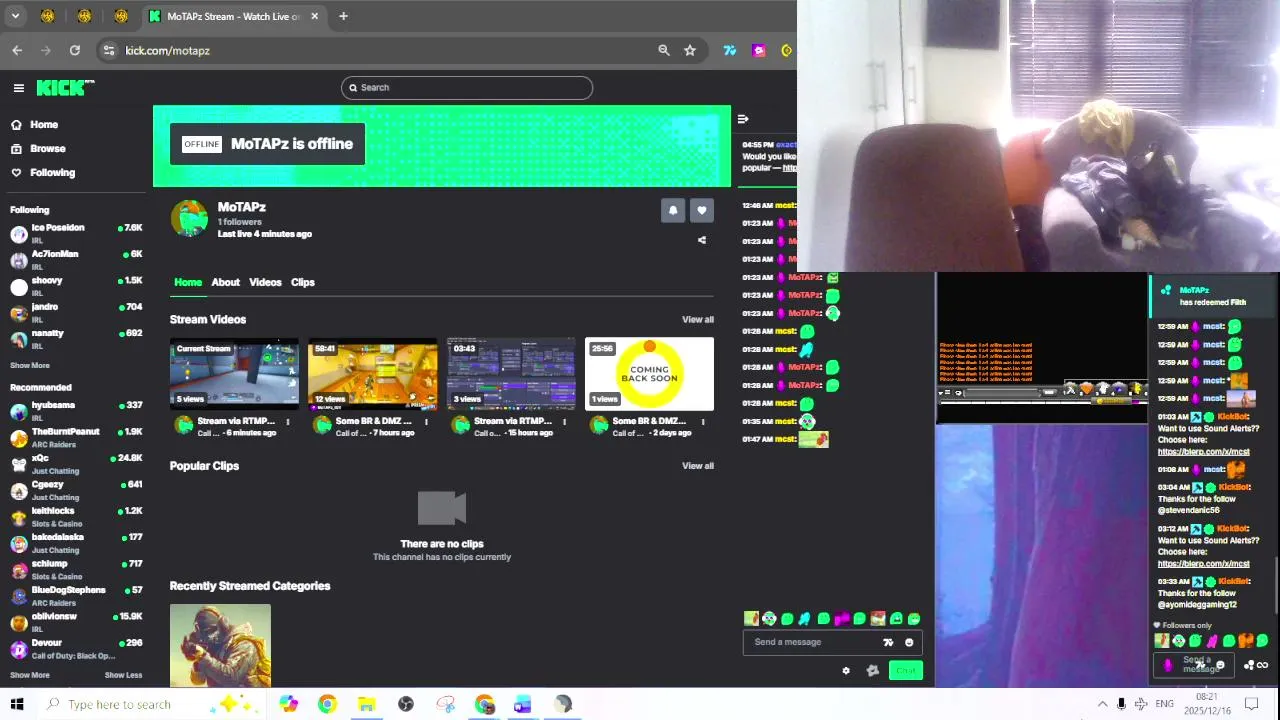Open options for the 2 days ago video
This screenshot has height=720, width=1280.
[702, 422]
